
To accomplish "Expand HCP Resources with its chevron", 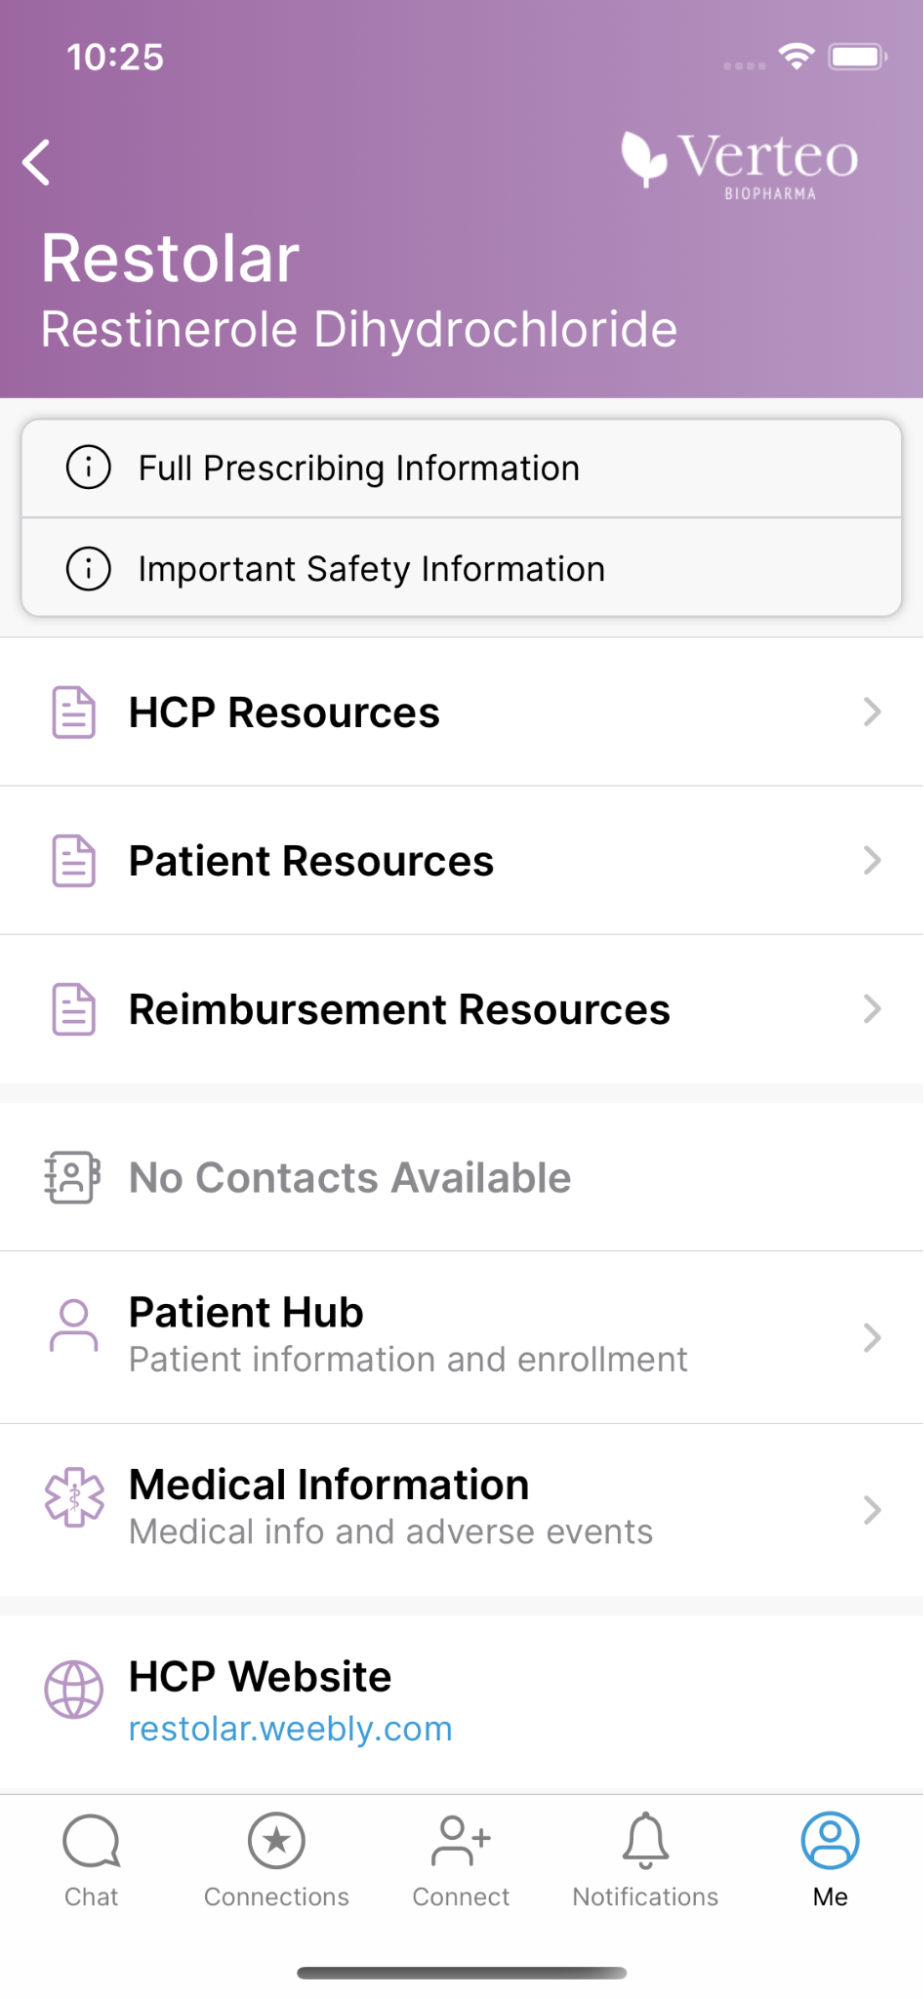I will click(872, 712).
